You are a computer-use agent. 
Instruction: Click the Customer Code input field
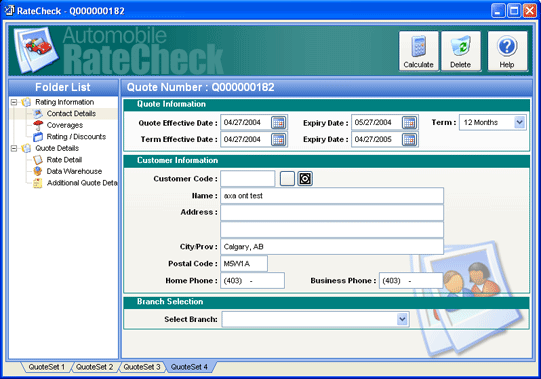248,178
